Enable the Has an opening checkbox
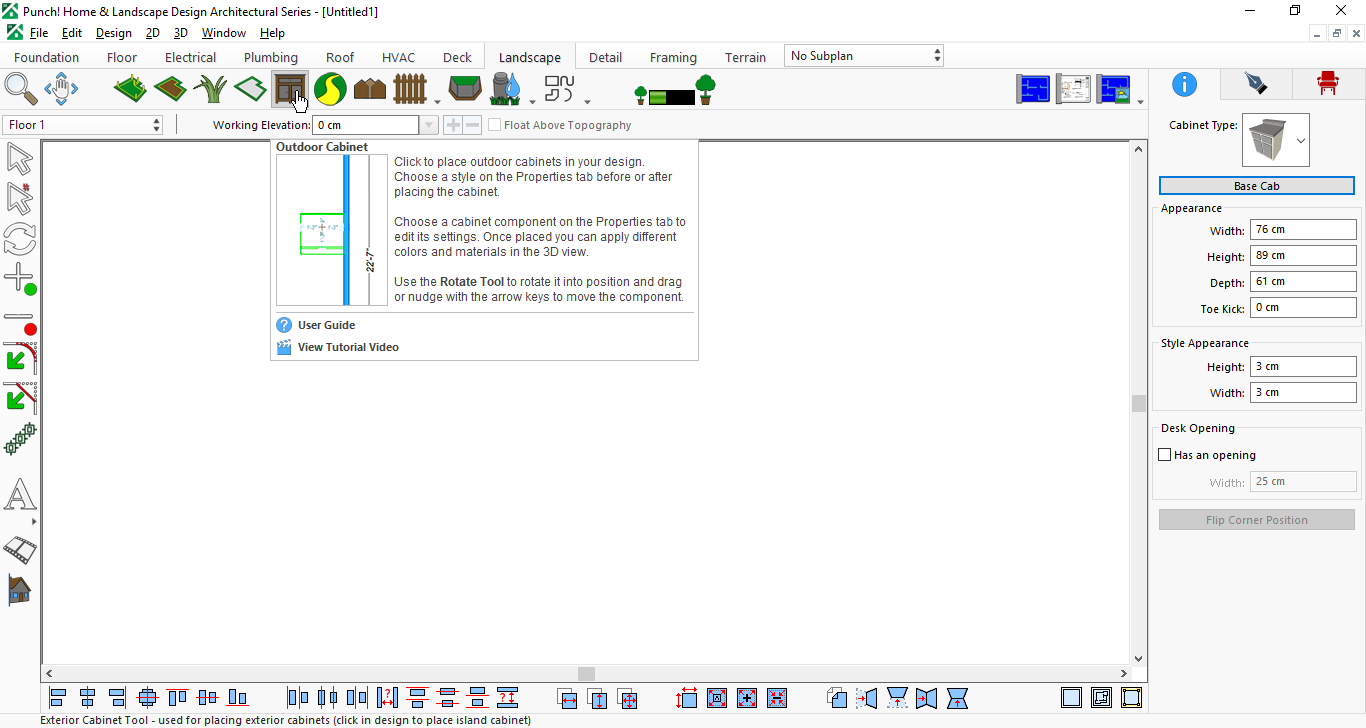The width and height of the screenshot is (1366, 728). click(1164, 455)
